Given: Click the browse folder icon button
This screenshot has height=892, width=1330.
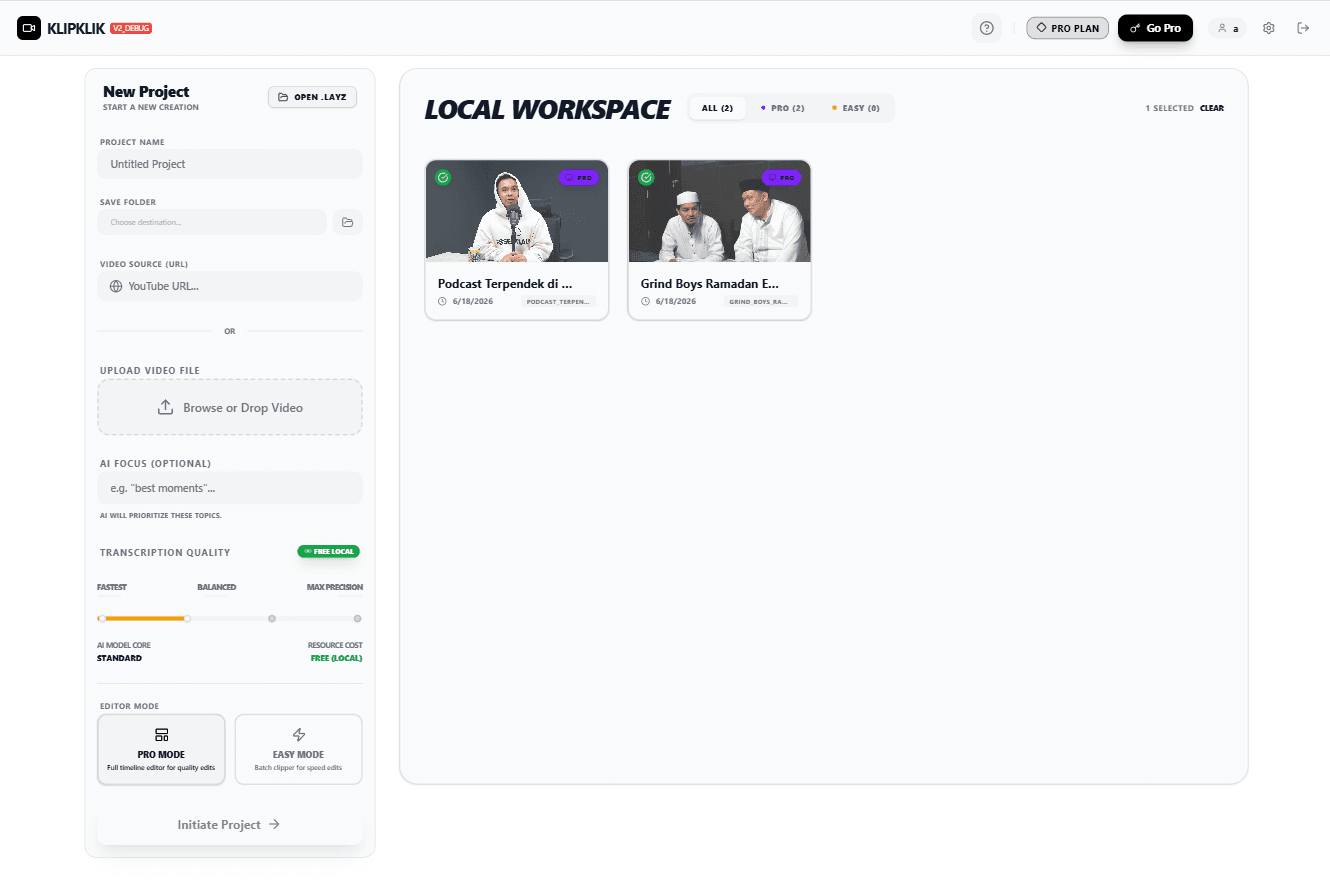Looking at the screenshot, I should pyautogui.click(x=348, y=222).
